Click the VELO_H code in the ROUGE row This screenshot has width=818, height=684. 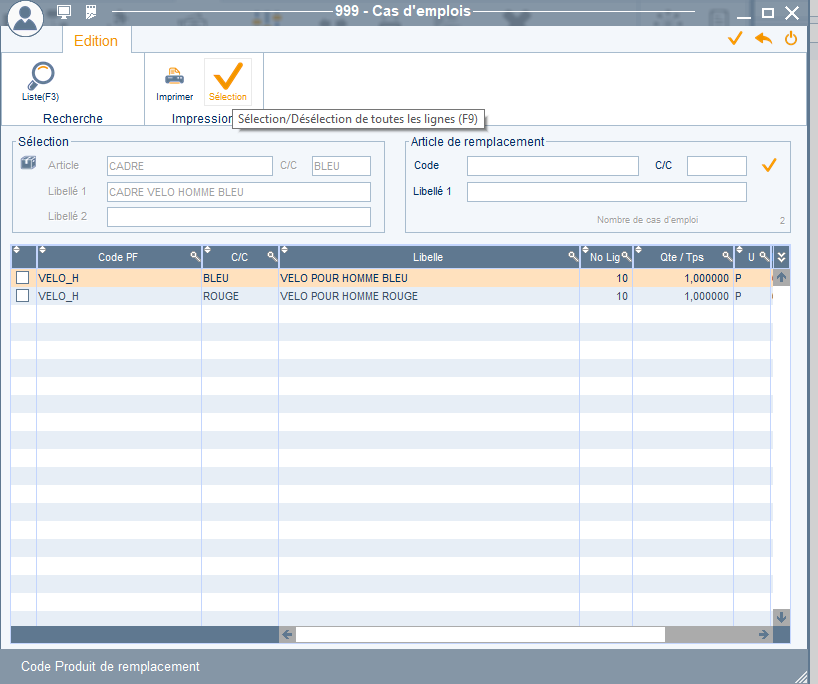point(119,296)
